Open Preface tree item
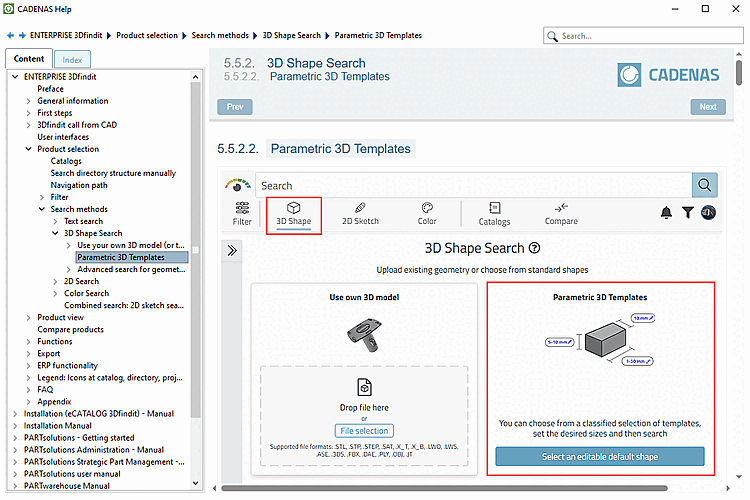Screen dimensions: 750x500 tap(51, 89)
